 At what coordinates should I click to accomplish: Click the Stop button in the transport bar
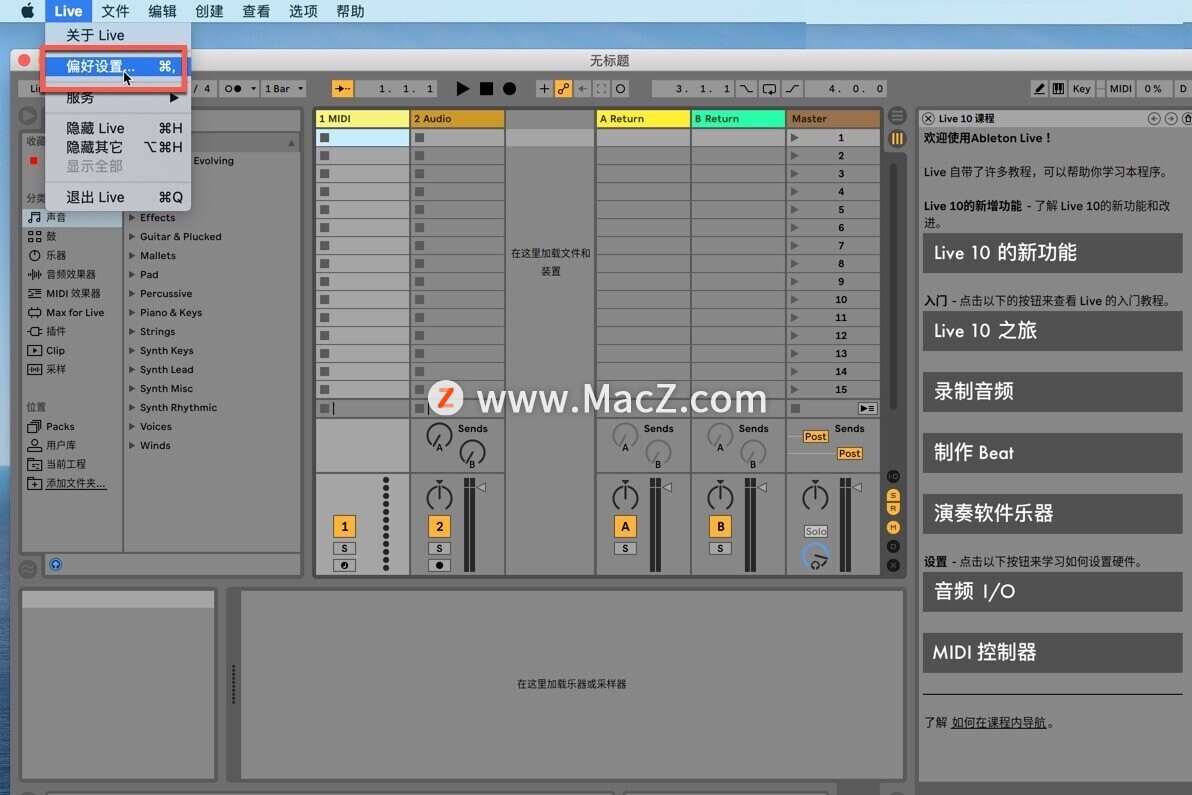tap(486, 89)
